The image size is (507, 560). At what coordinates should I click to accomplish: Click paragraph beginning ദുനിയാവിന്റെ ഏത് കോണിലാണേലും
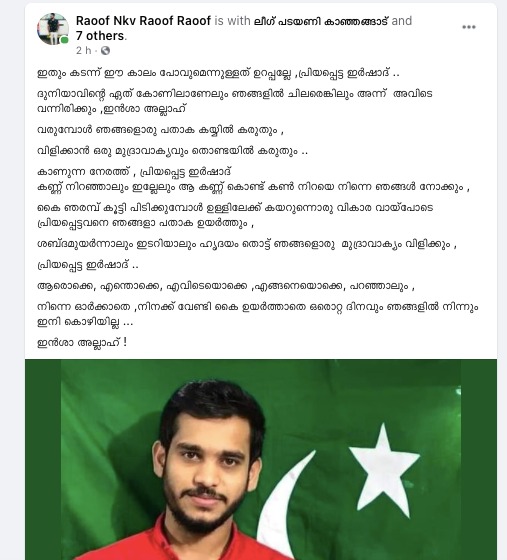[235, 101]
